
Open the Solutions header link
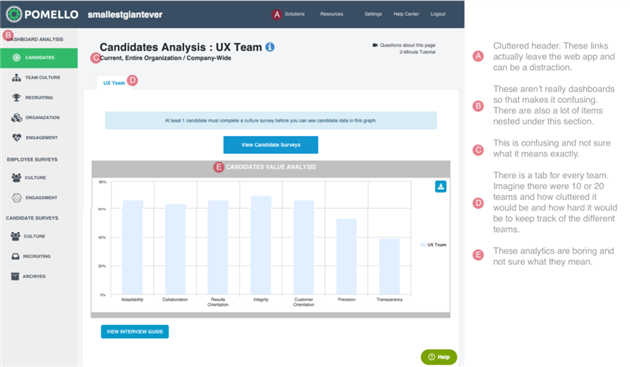[x=295, y=14]
